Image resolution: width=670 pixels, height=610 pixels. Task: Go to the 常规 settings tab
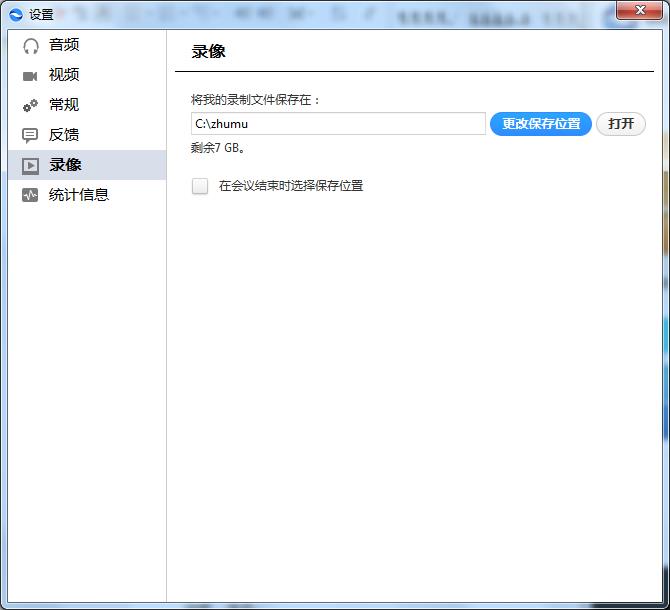[x=64, y=105]
